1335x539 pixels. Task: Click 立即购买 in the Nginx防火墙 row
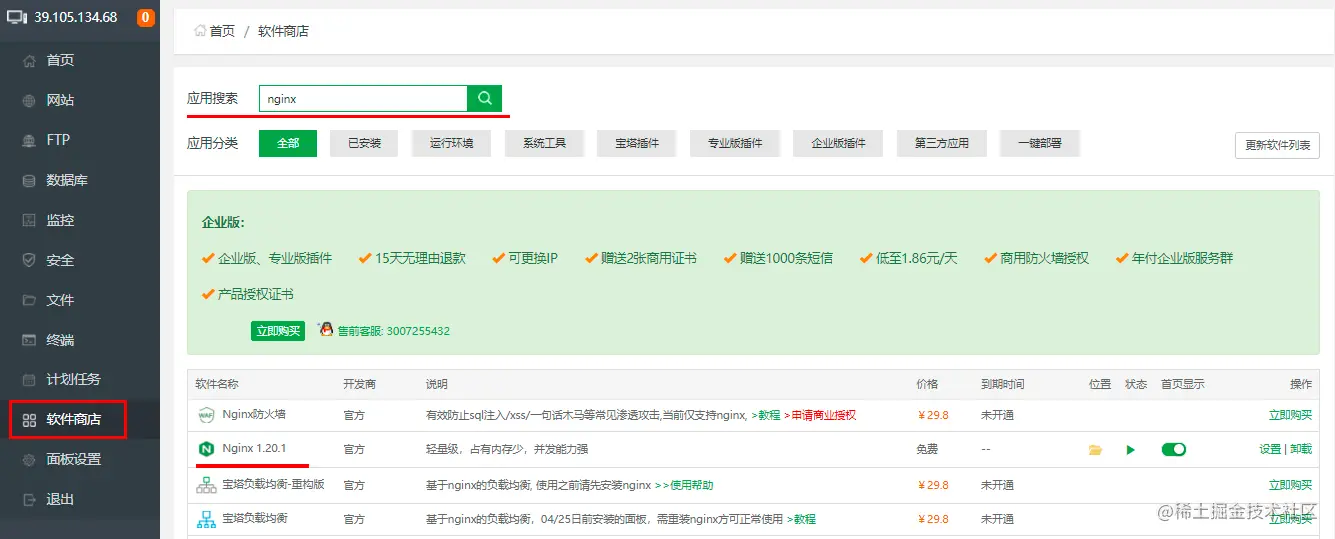(x=1290, y=415)
